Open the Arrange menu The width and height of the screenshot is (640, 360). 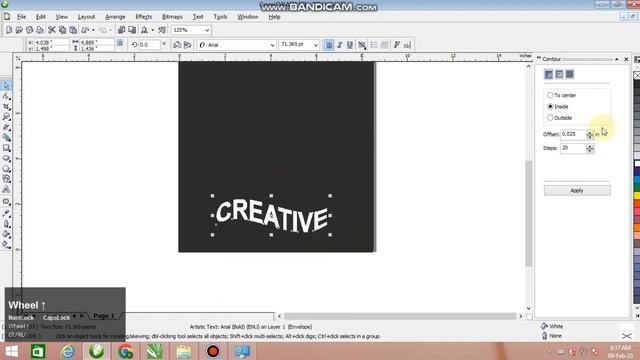[x=115, y=17]
